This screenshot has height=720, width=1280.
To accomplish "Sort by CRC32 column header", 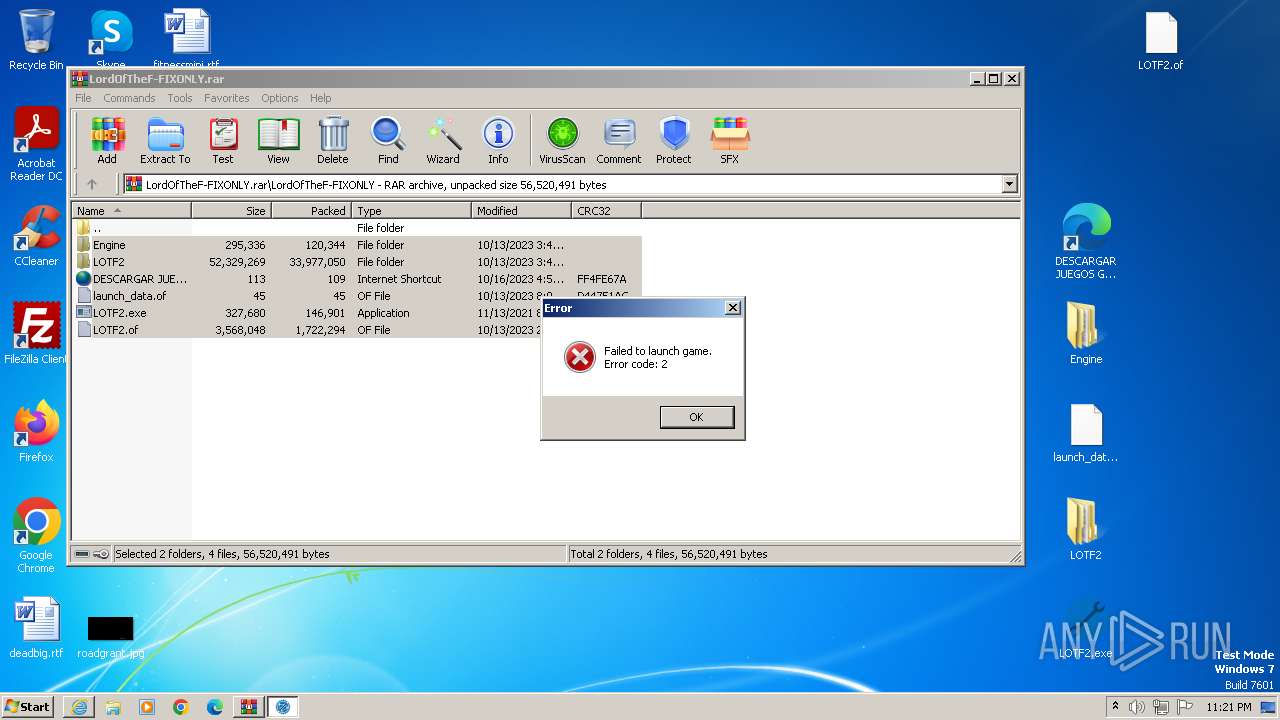I will [x=606, y=211].
